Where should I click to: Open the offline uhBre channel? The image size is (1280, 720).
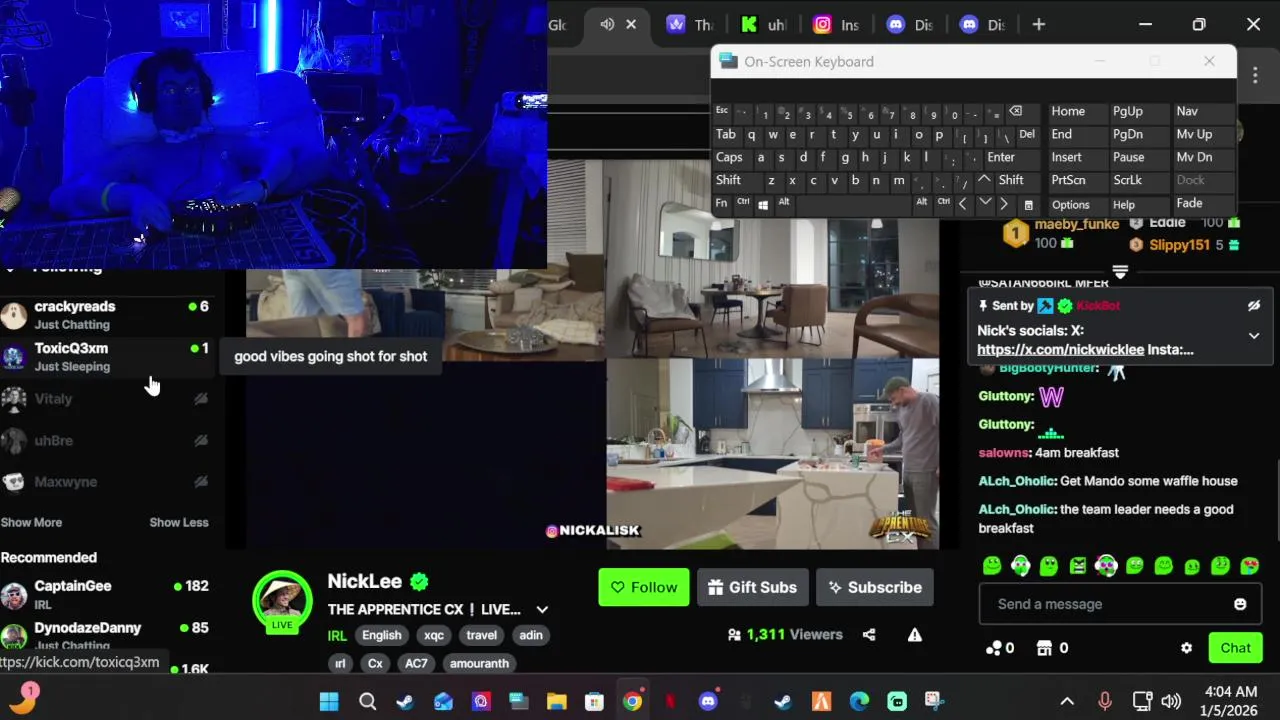[x=105, y=441]
